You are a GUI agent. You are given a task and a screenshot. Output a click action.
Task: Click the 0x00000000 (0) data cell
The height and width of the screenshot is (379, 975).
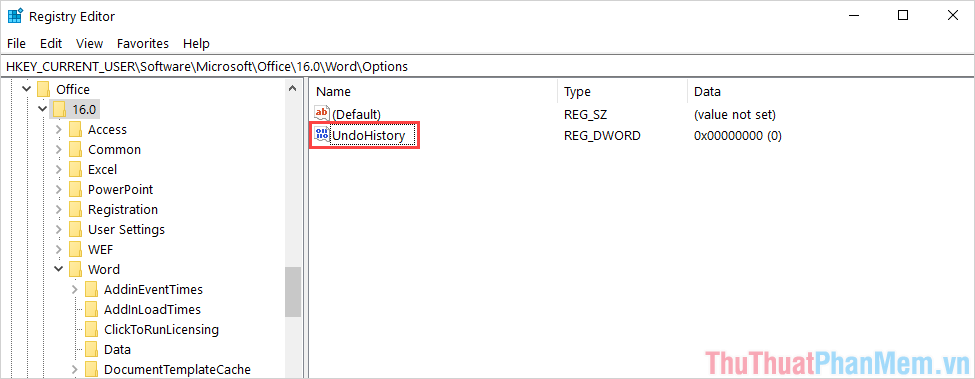[x=737, y=135]
